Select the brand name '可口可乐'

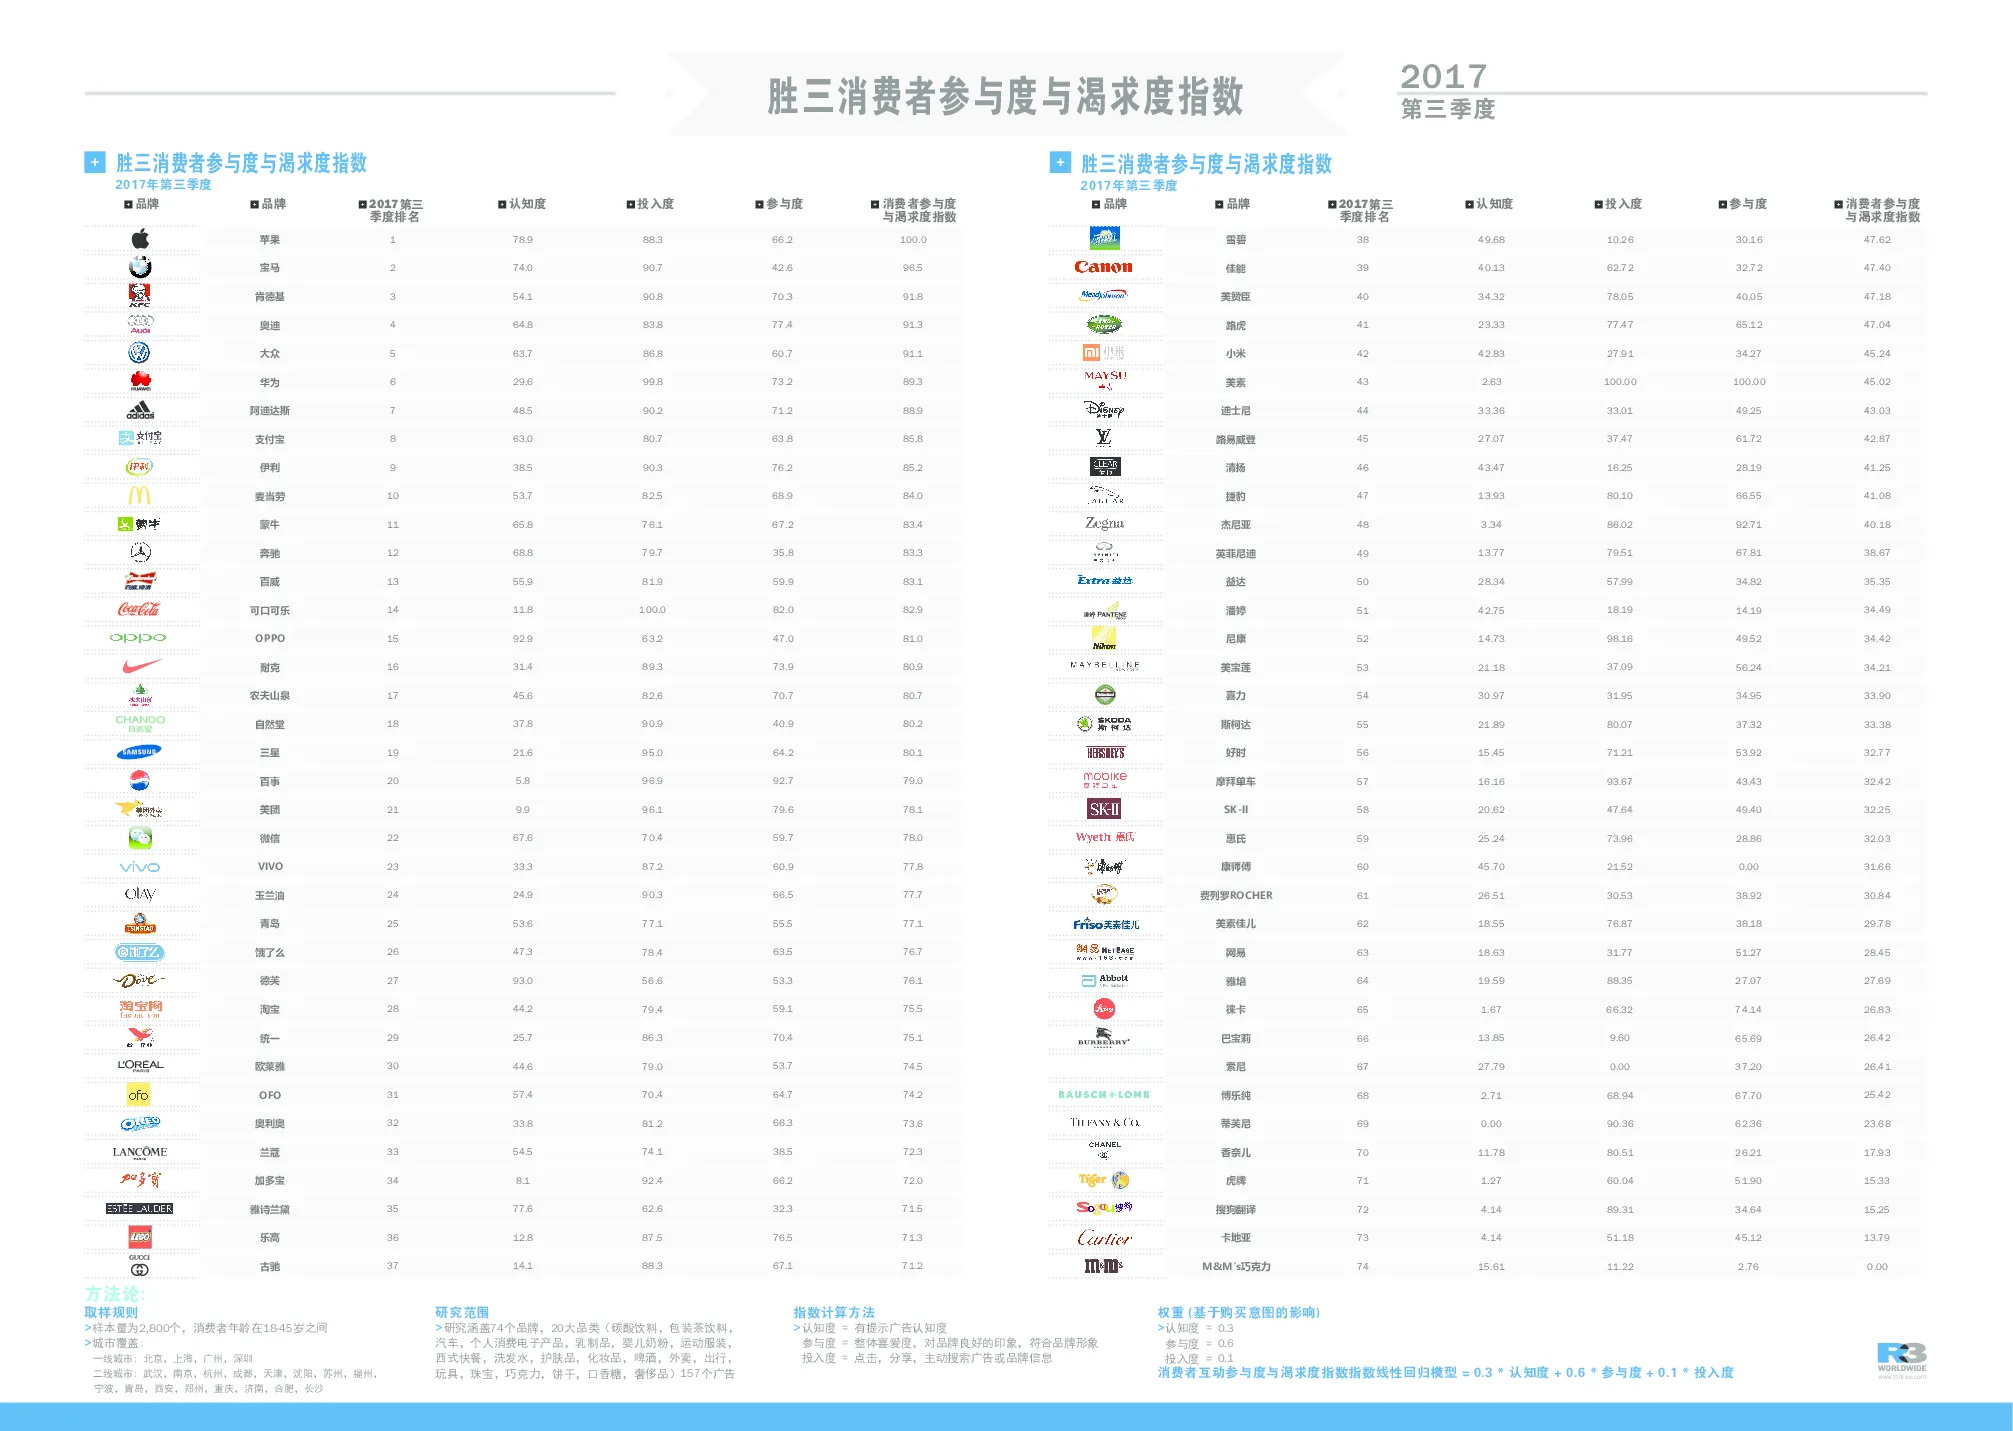click(270, 610)
